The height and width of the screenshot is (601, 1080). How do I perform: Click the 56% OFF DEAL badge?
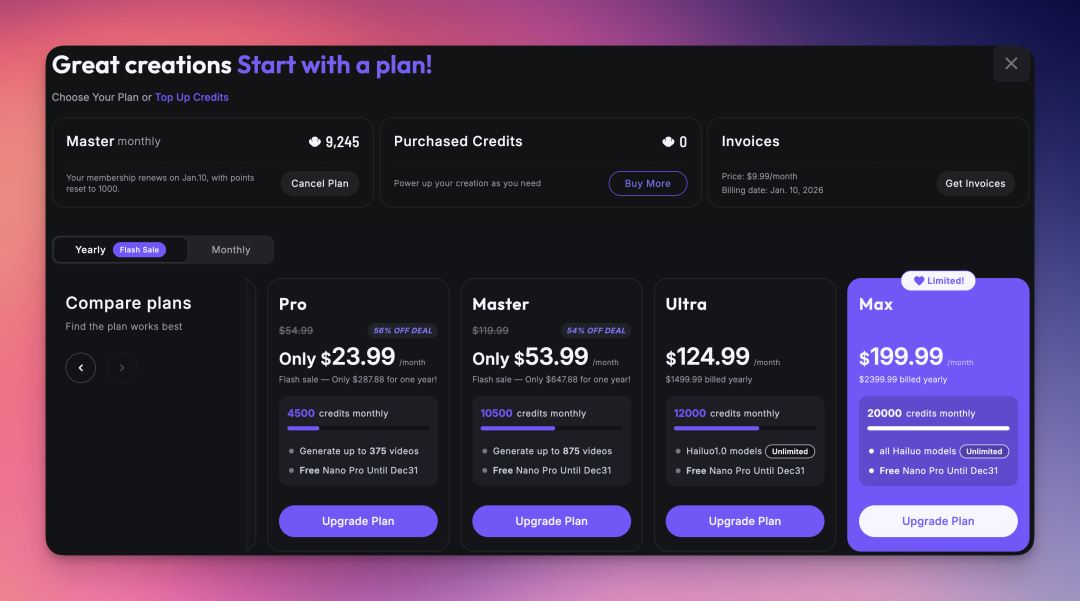(x=402, y=331)
